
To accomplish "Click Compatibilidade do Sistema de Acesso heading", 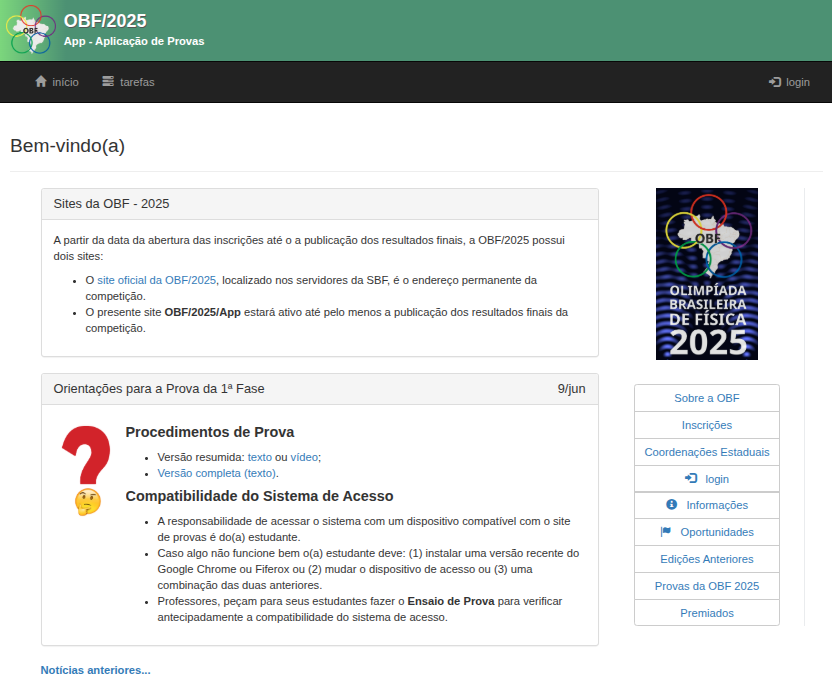I will [259, 496].
